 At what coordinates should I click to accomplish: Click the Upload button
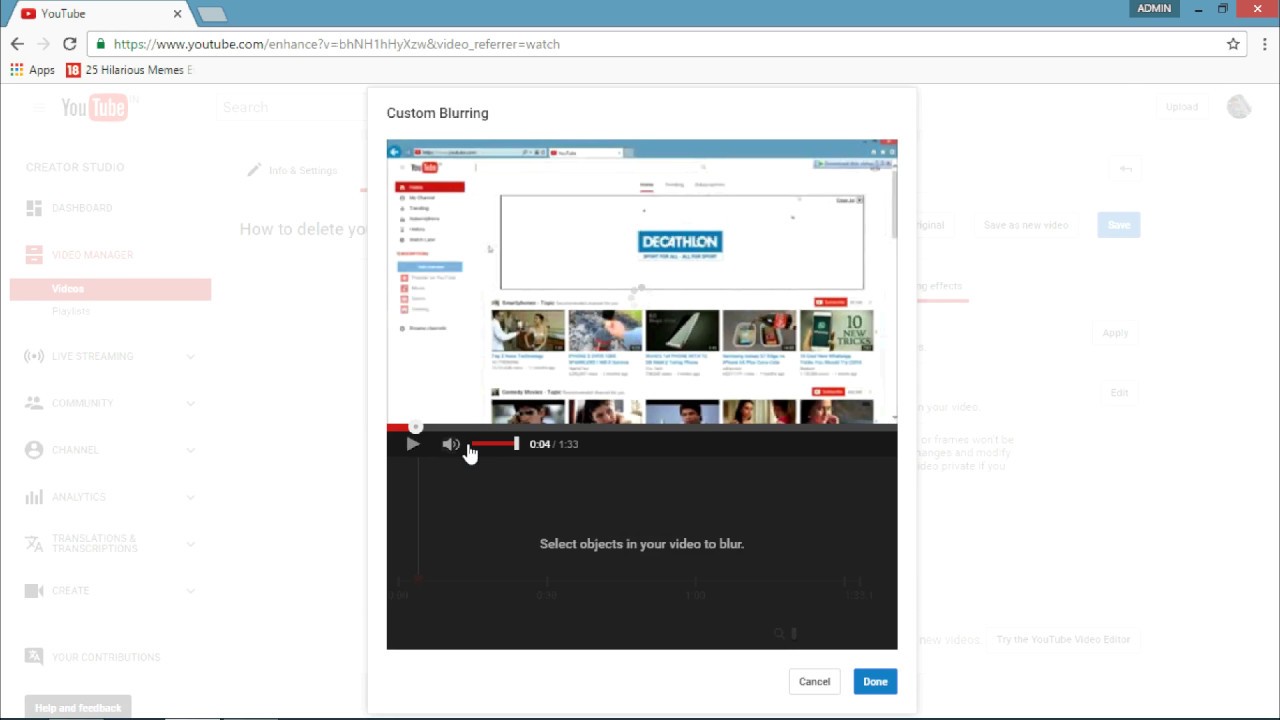coord(1181,107)
